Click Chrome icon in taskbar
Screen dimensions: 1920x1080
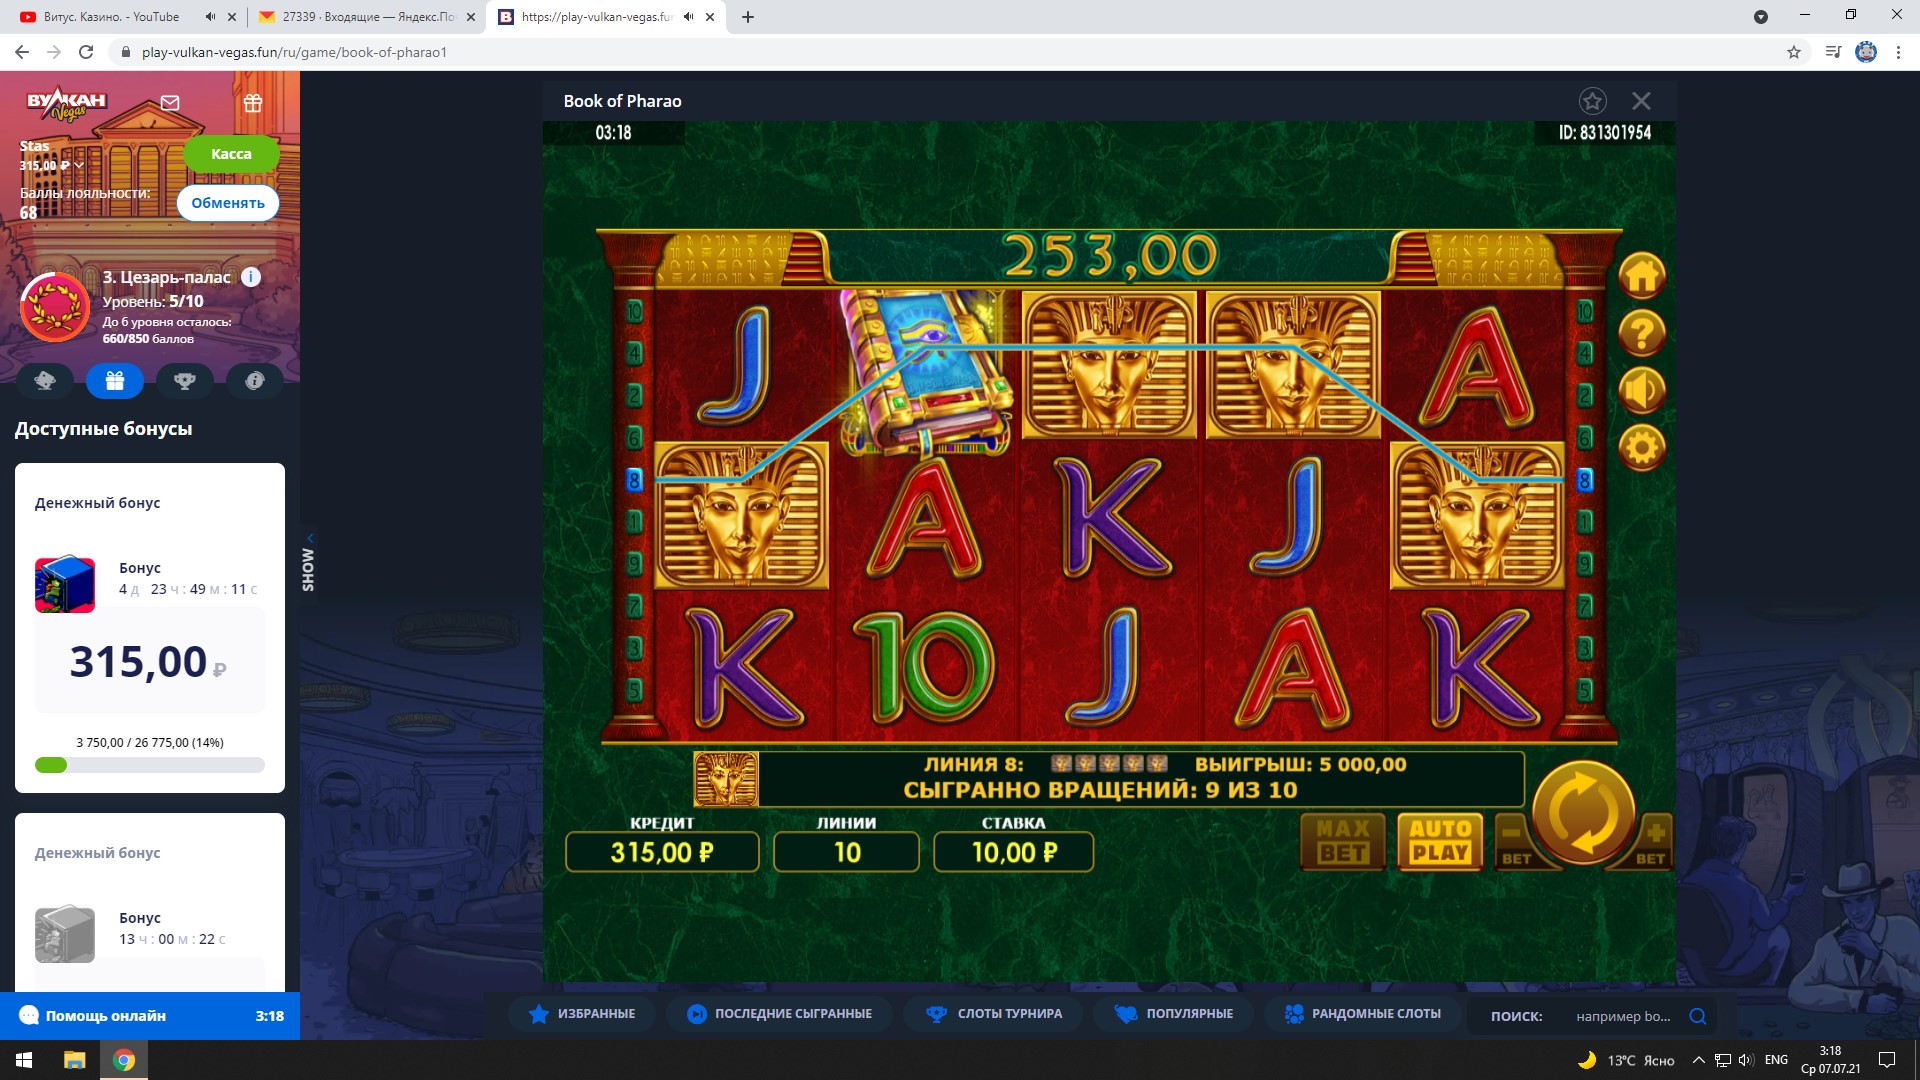[124, 1060]
